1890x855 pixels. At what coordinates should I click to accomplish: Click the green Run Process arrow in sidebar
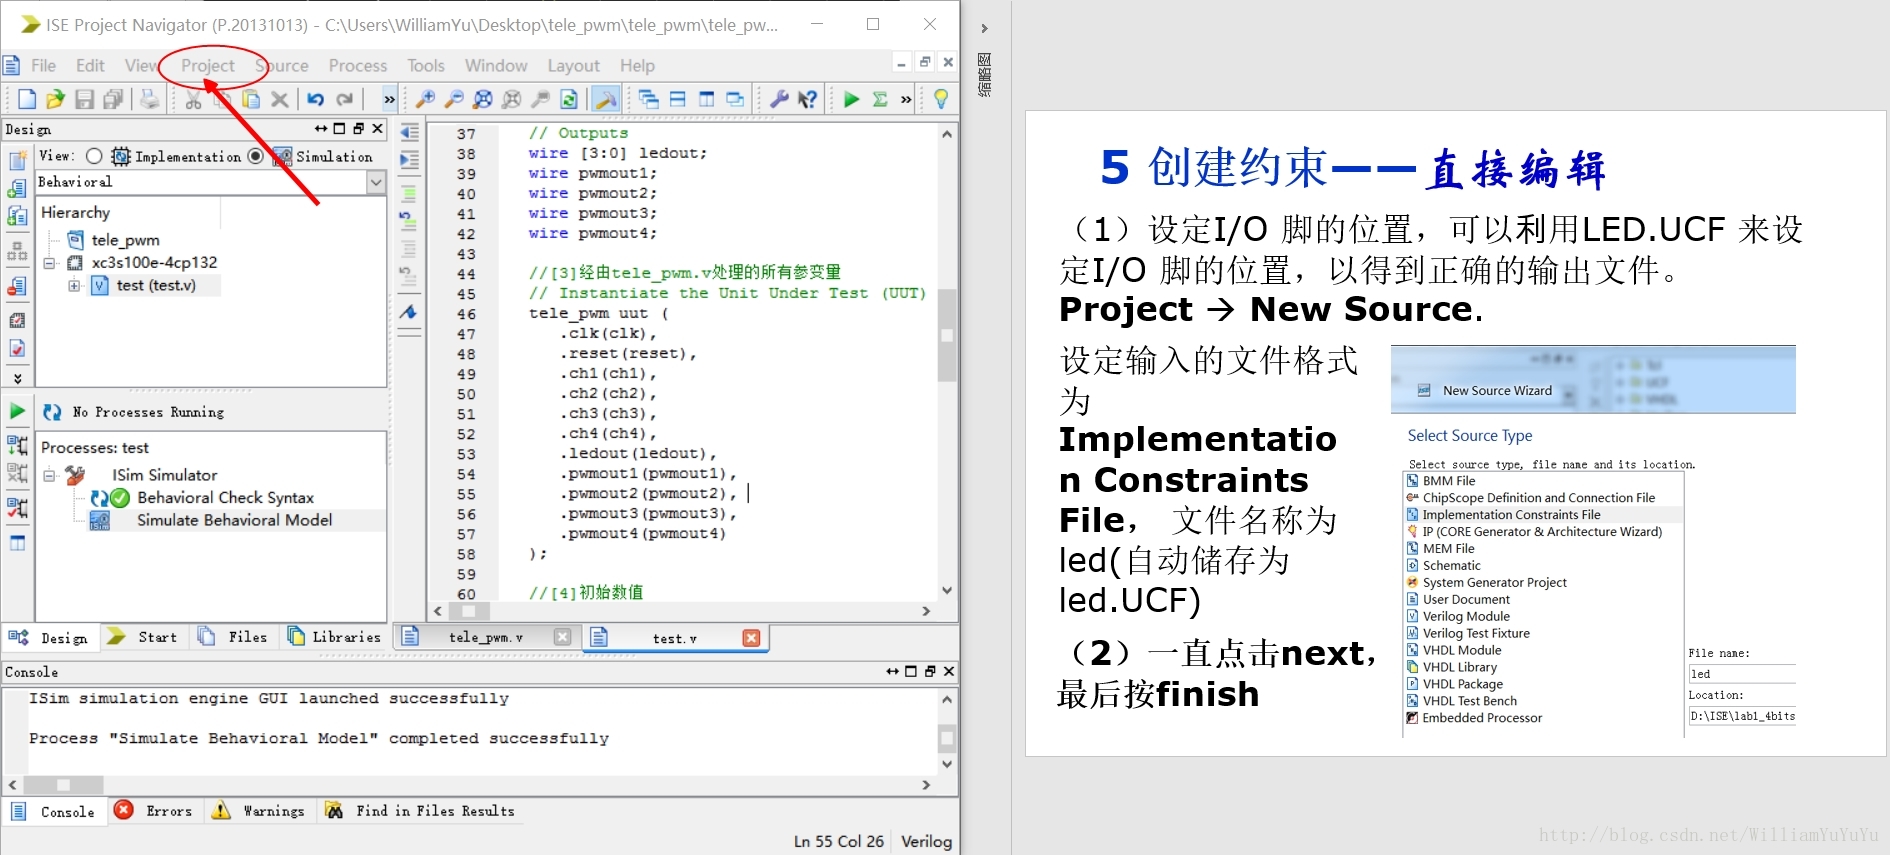pos(17,411)
